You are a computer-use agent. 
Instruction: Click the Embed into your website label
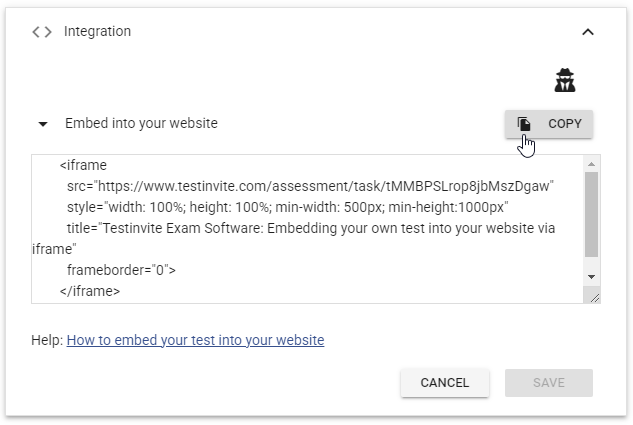click(x=141, y=123)
